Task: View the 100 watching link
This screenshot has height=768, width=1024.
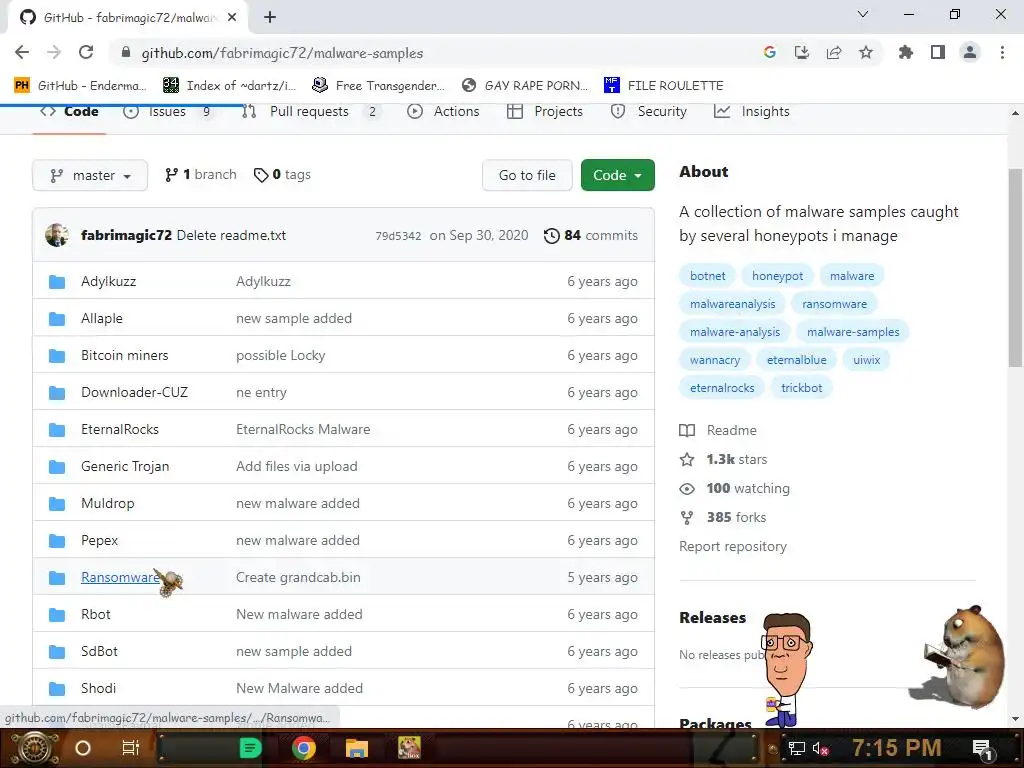Action: pyautogui.click(x=735, y=488)
